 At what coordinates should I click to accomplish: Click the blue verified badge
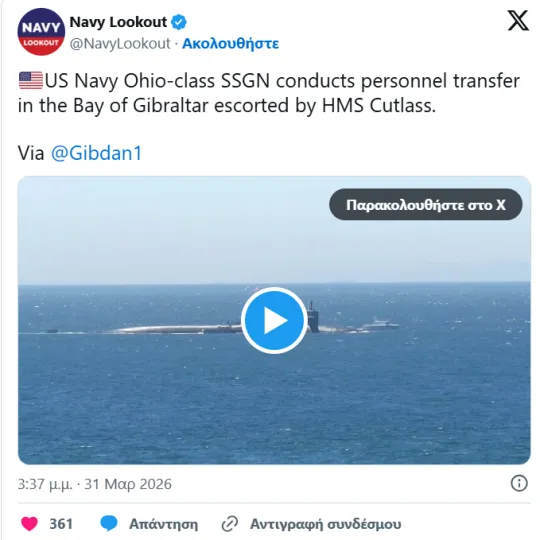click(179, 22)
